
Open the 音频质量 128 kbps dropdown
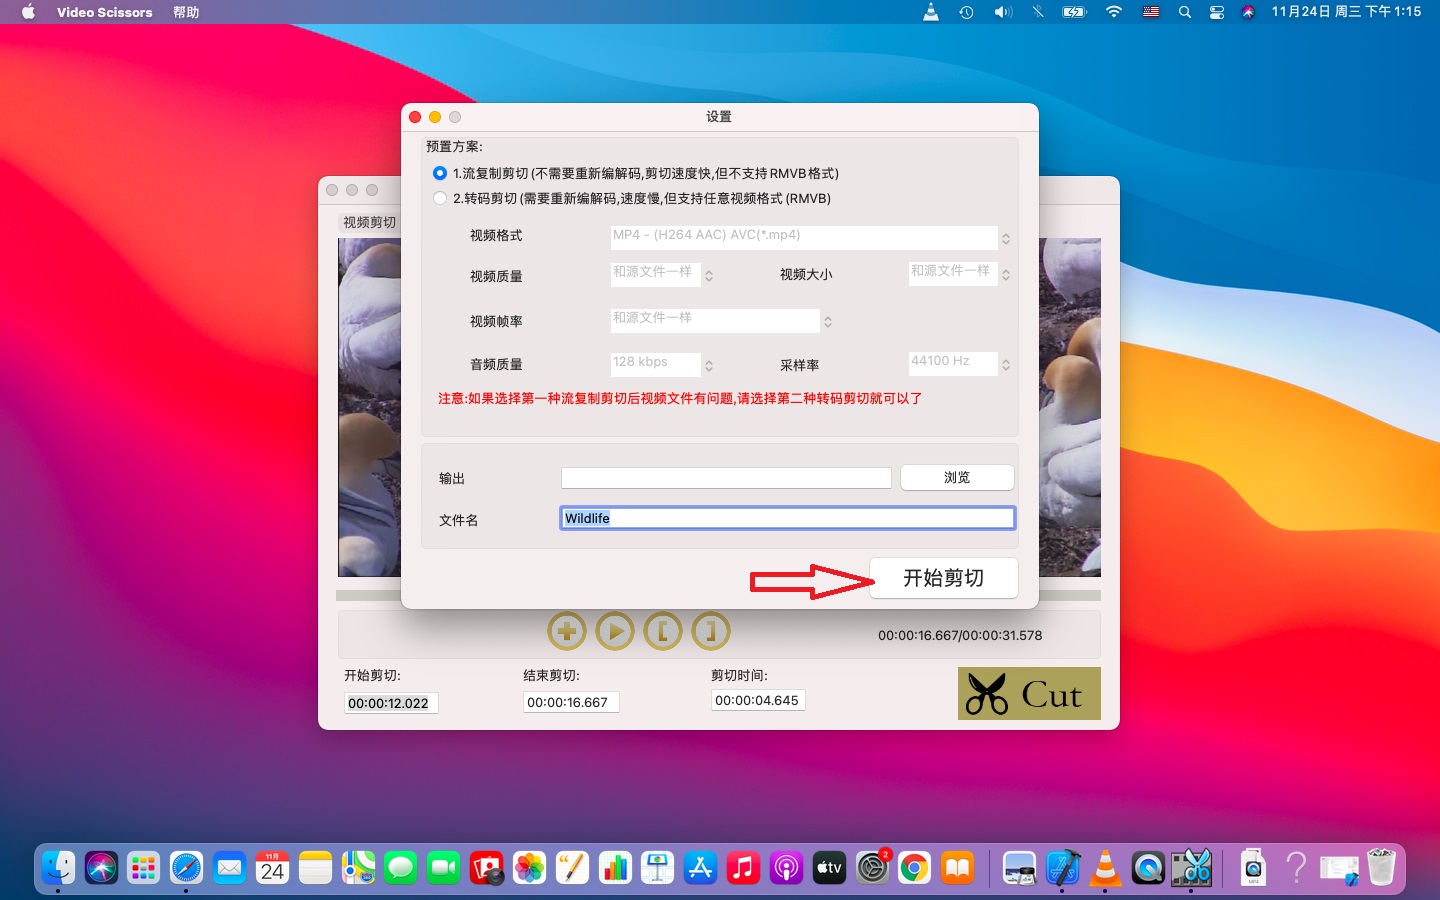pyautogui.click(x=662, y=364)
